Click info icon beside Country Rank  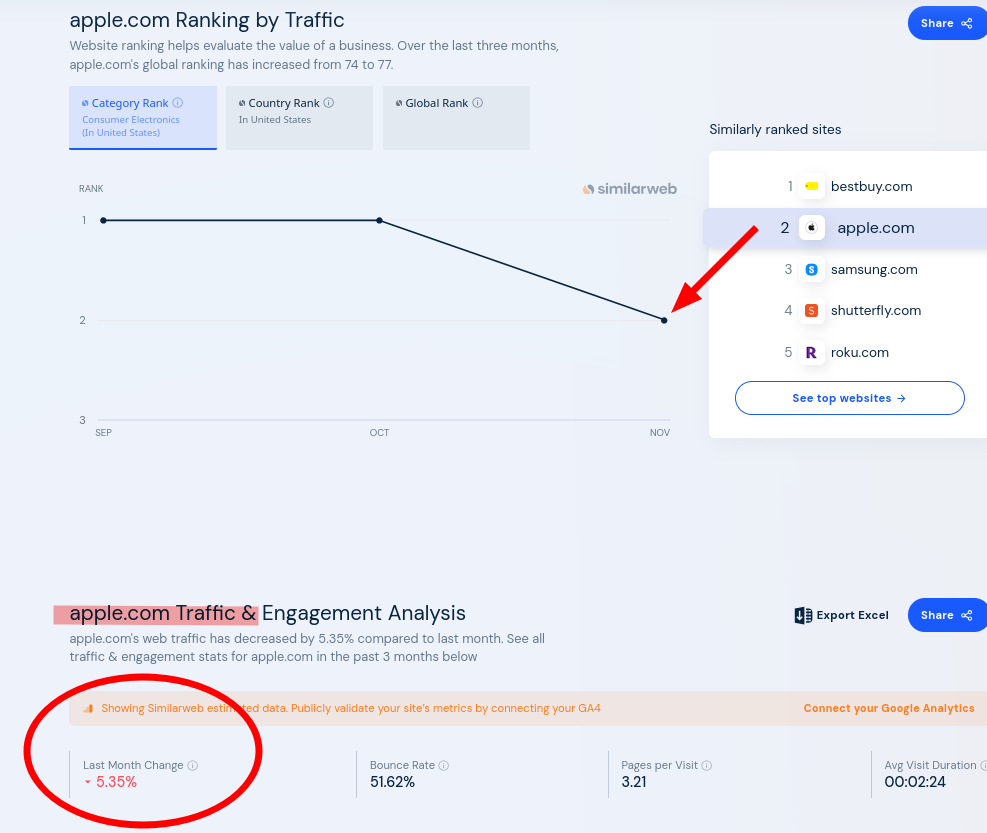point(329,103)
